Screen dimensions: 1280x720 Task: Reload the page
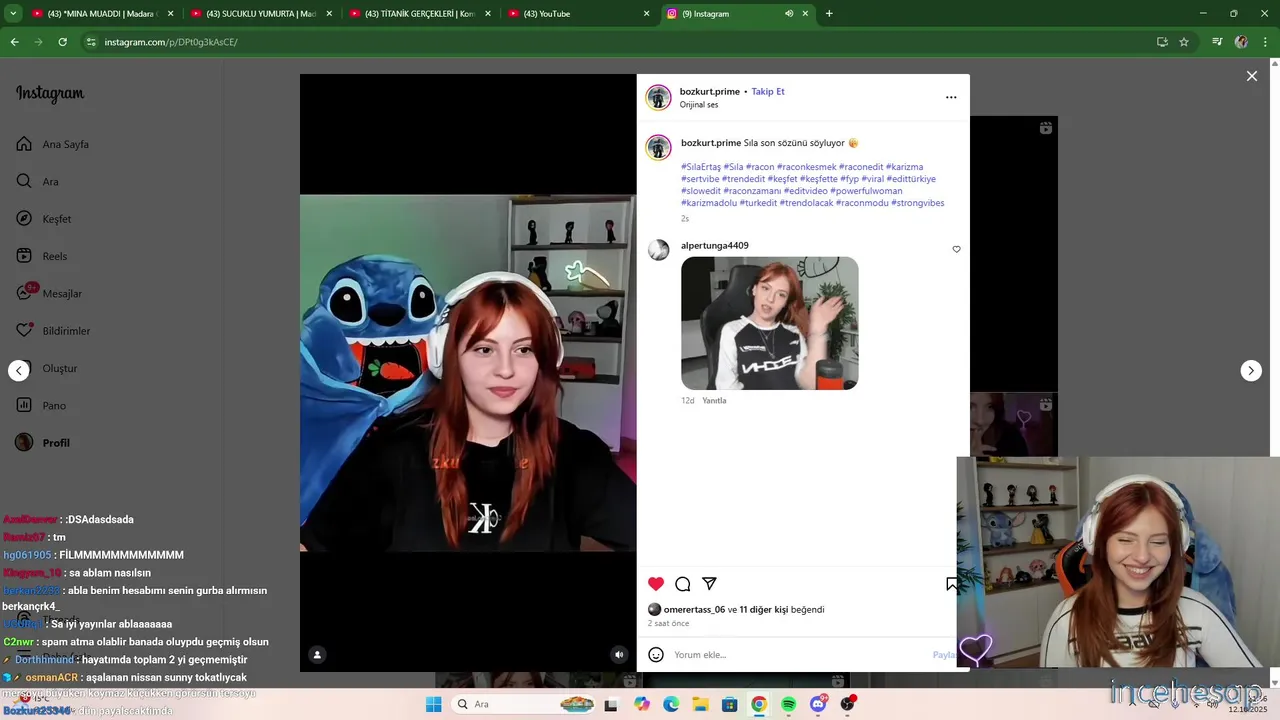coord(62,42)
